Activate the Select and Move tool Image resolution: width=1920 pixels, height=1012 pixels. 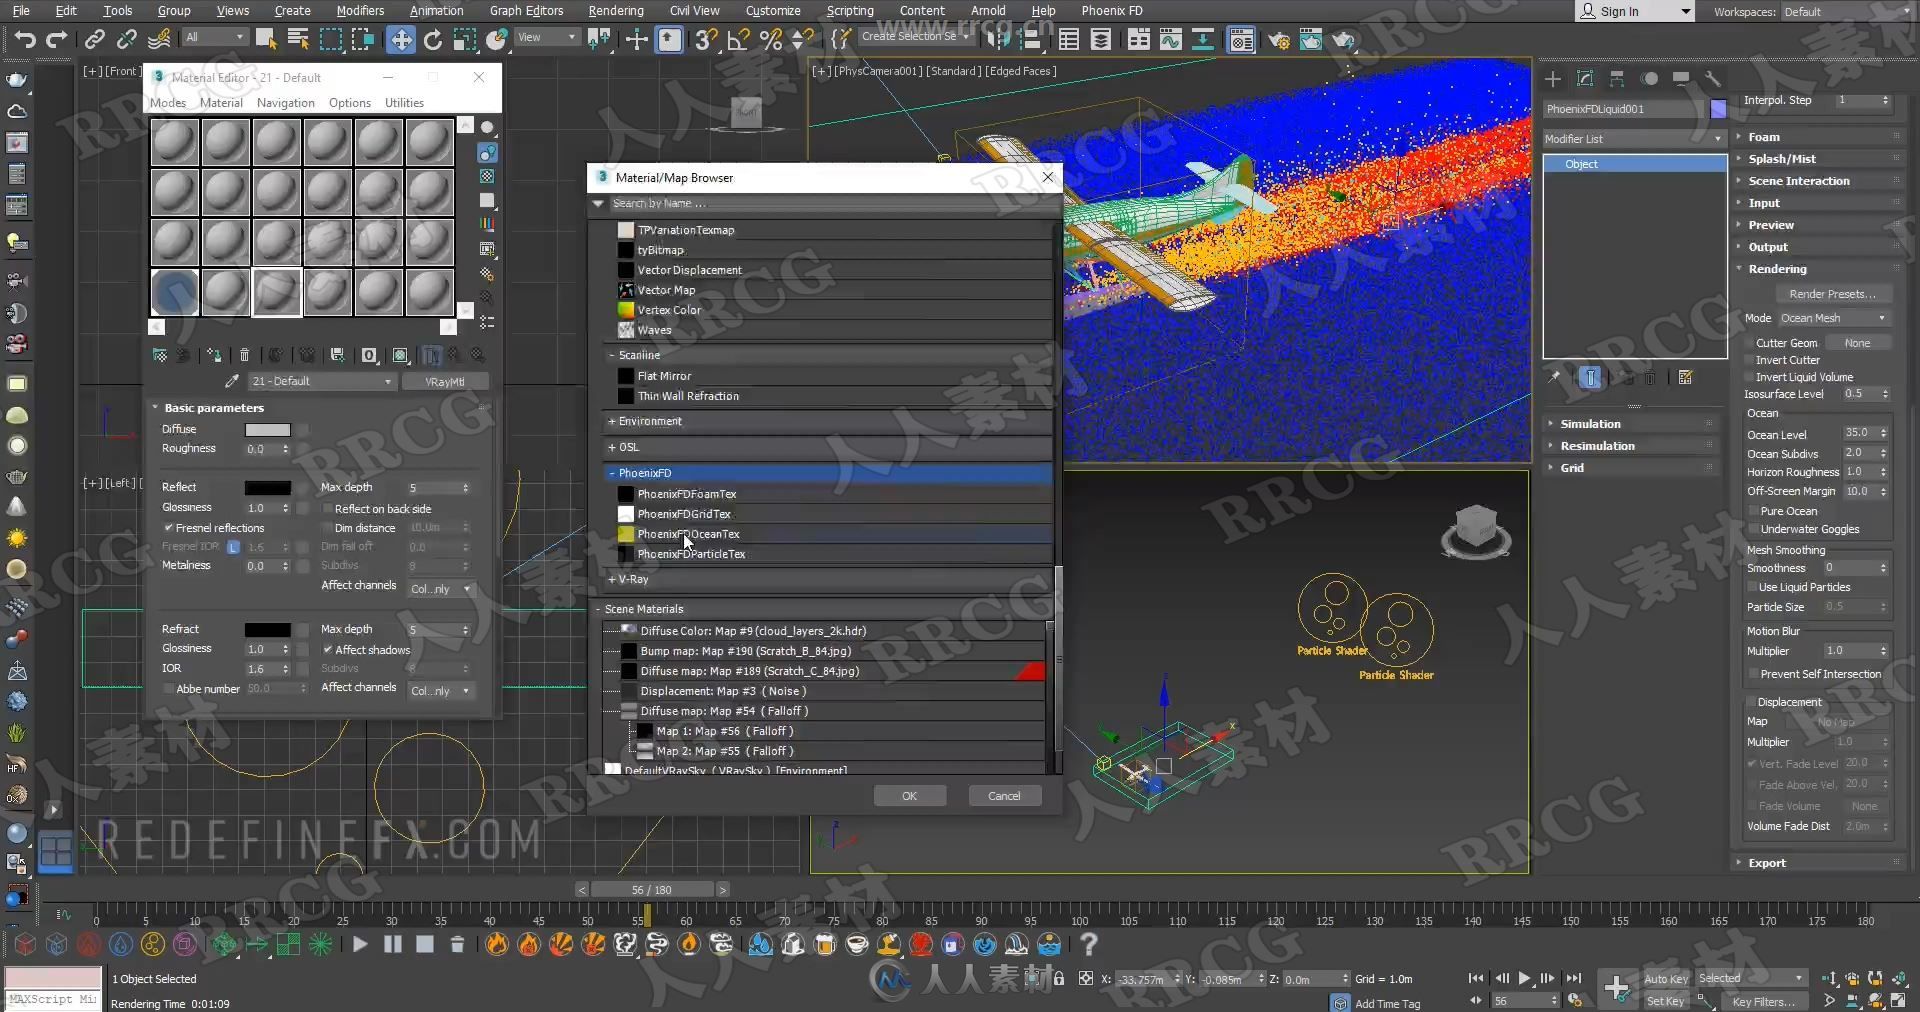coord(400,39)
